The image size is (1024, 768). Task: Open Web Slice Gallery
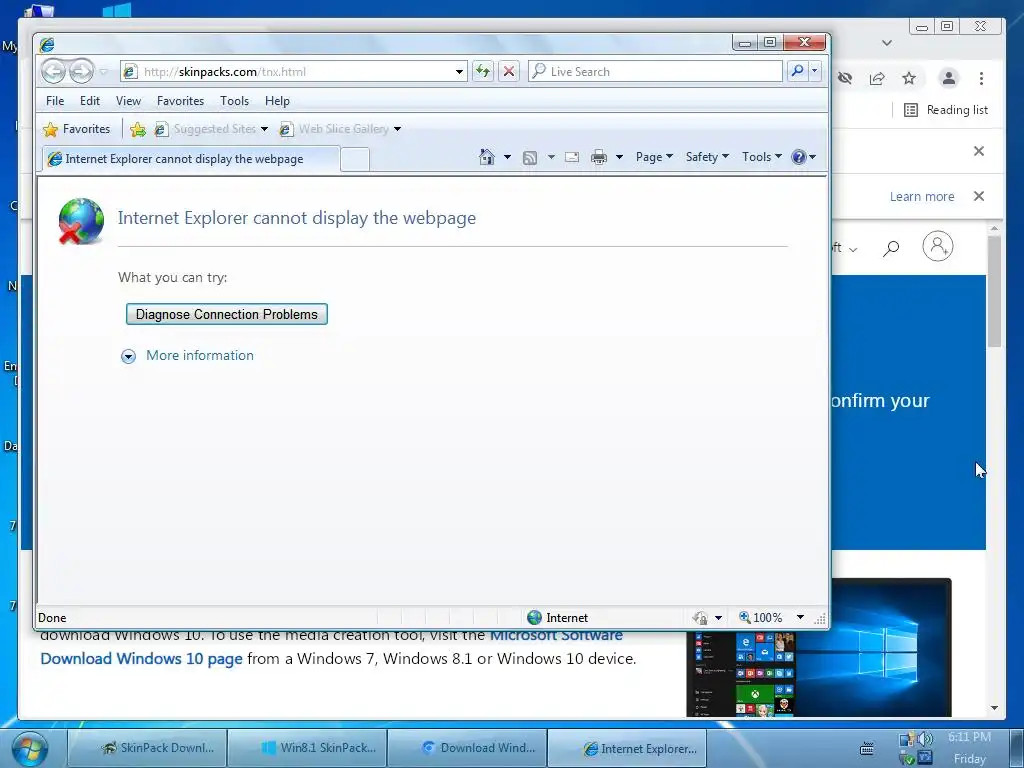[340, 129]
